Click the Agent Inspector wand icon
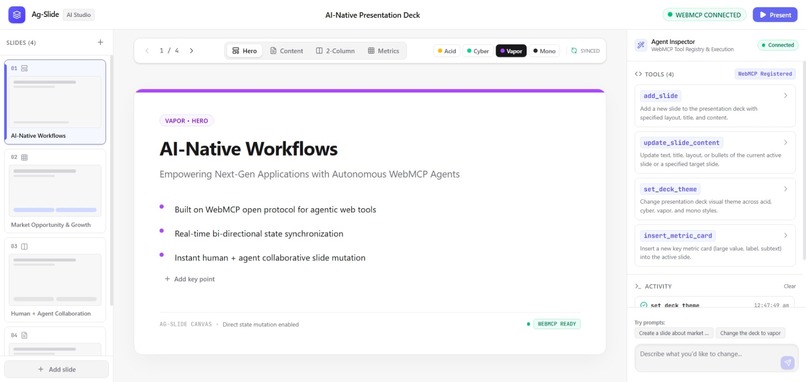This screenshot has width=806, height=382. tap(641, 45)
